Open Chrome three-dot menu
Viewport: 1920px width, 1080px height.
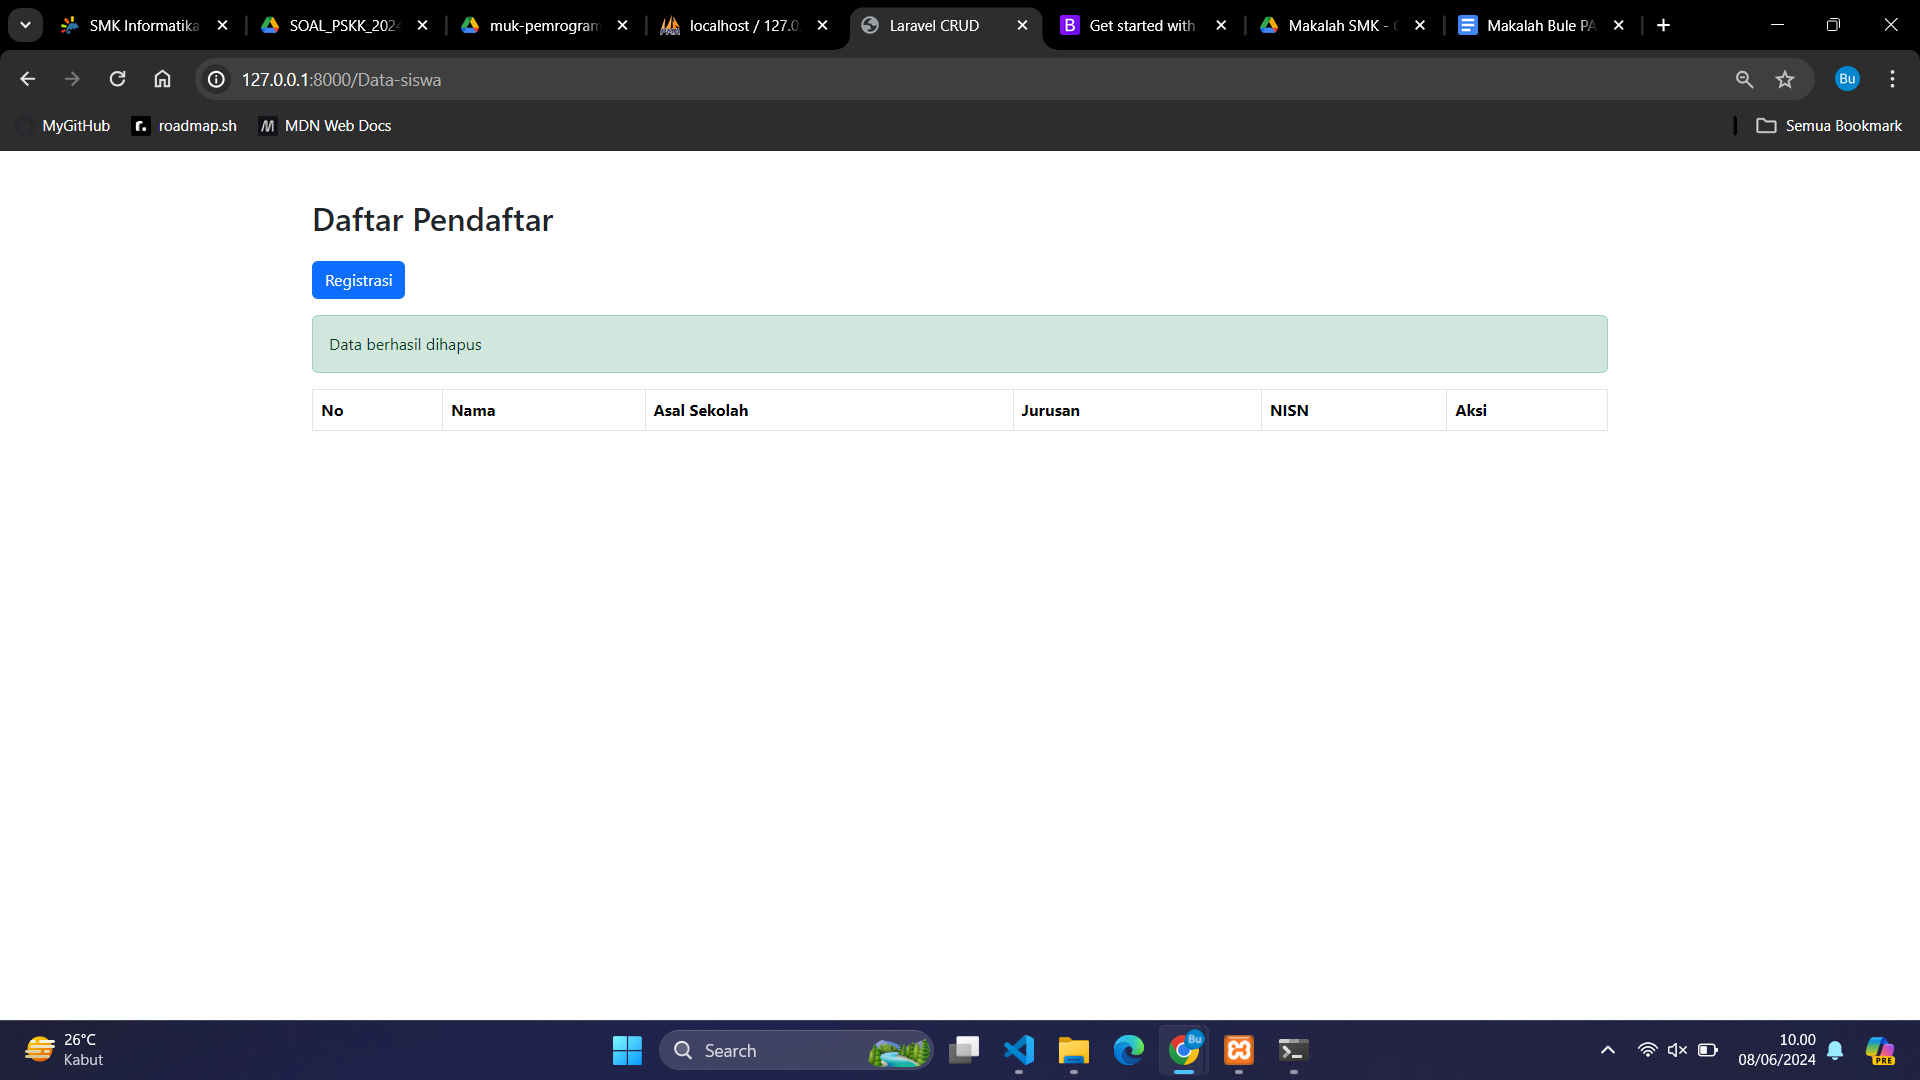click(1892, 79)
